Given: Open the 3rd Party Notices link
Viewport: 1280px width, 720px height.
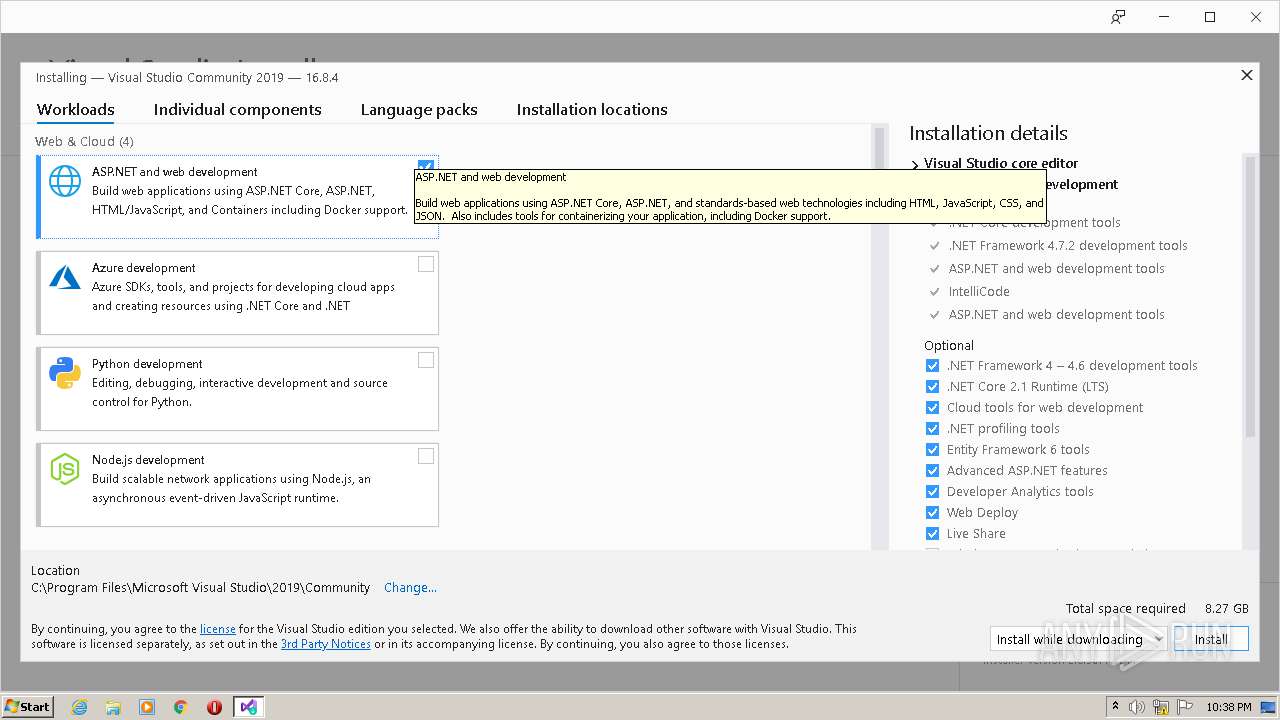Looking at the screenshot, I should tap(326, 644).
